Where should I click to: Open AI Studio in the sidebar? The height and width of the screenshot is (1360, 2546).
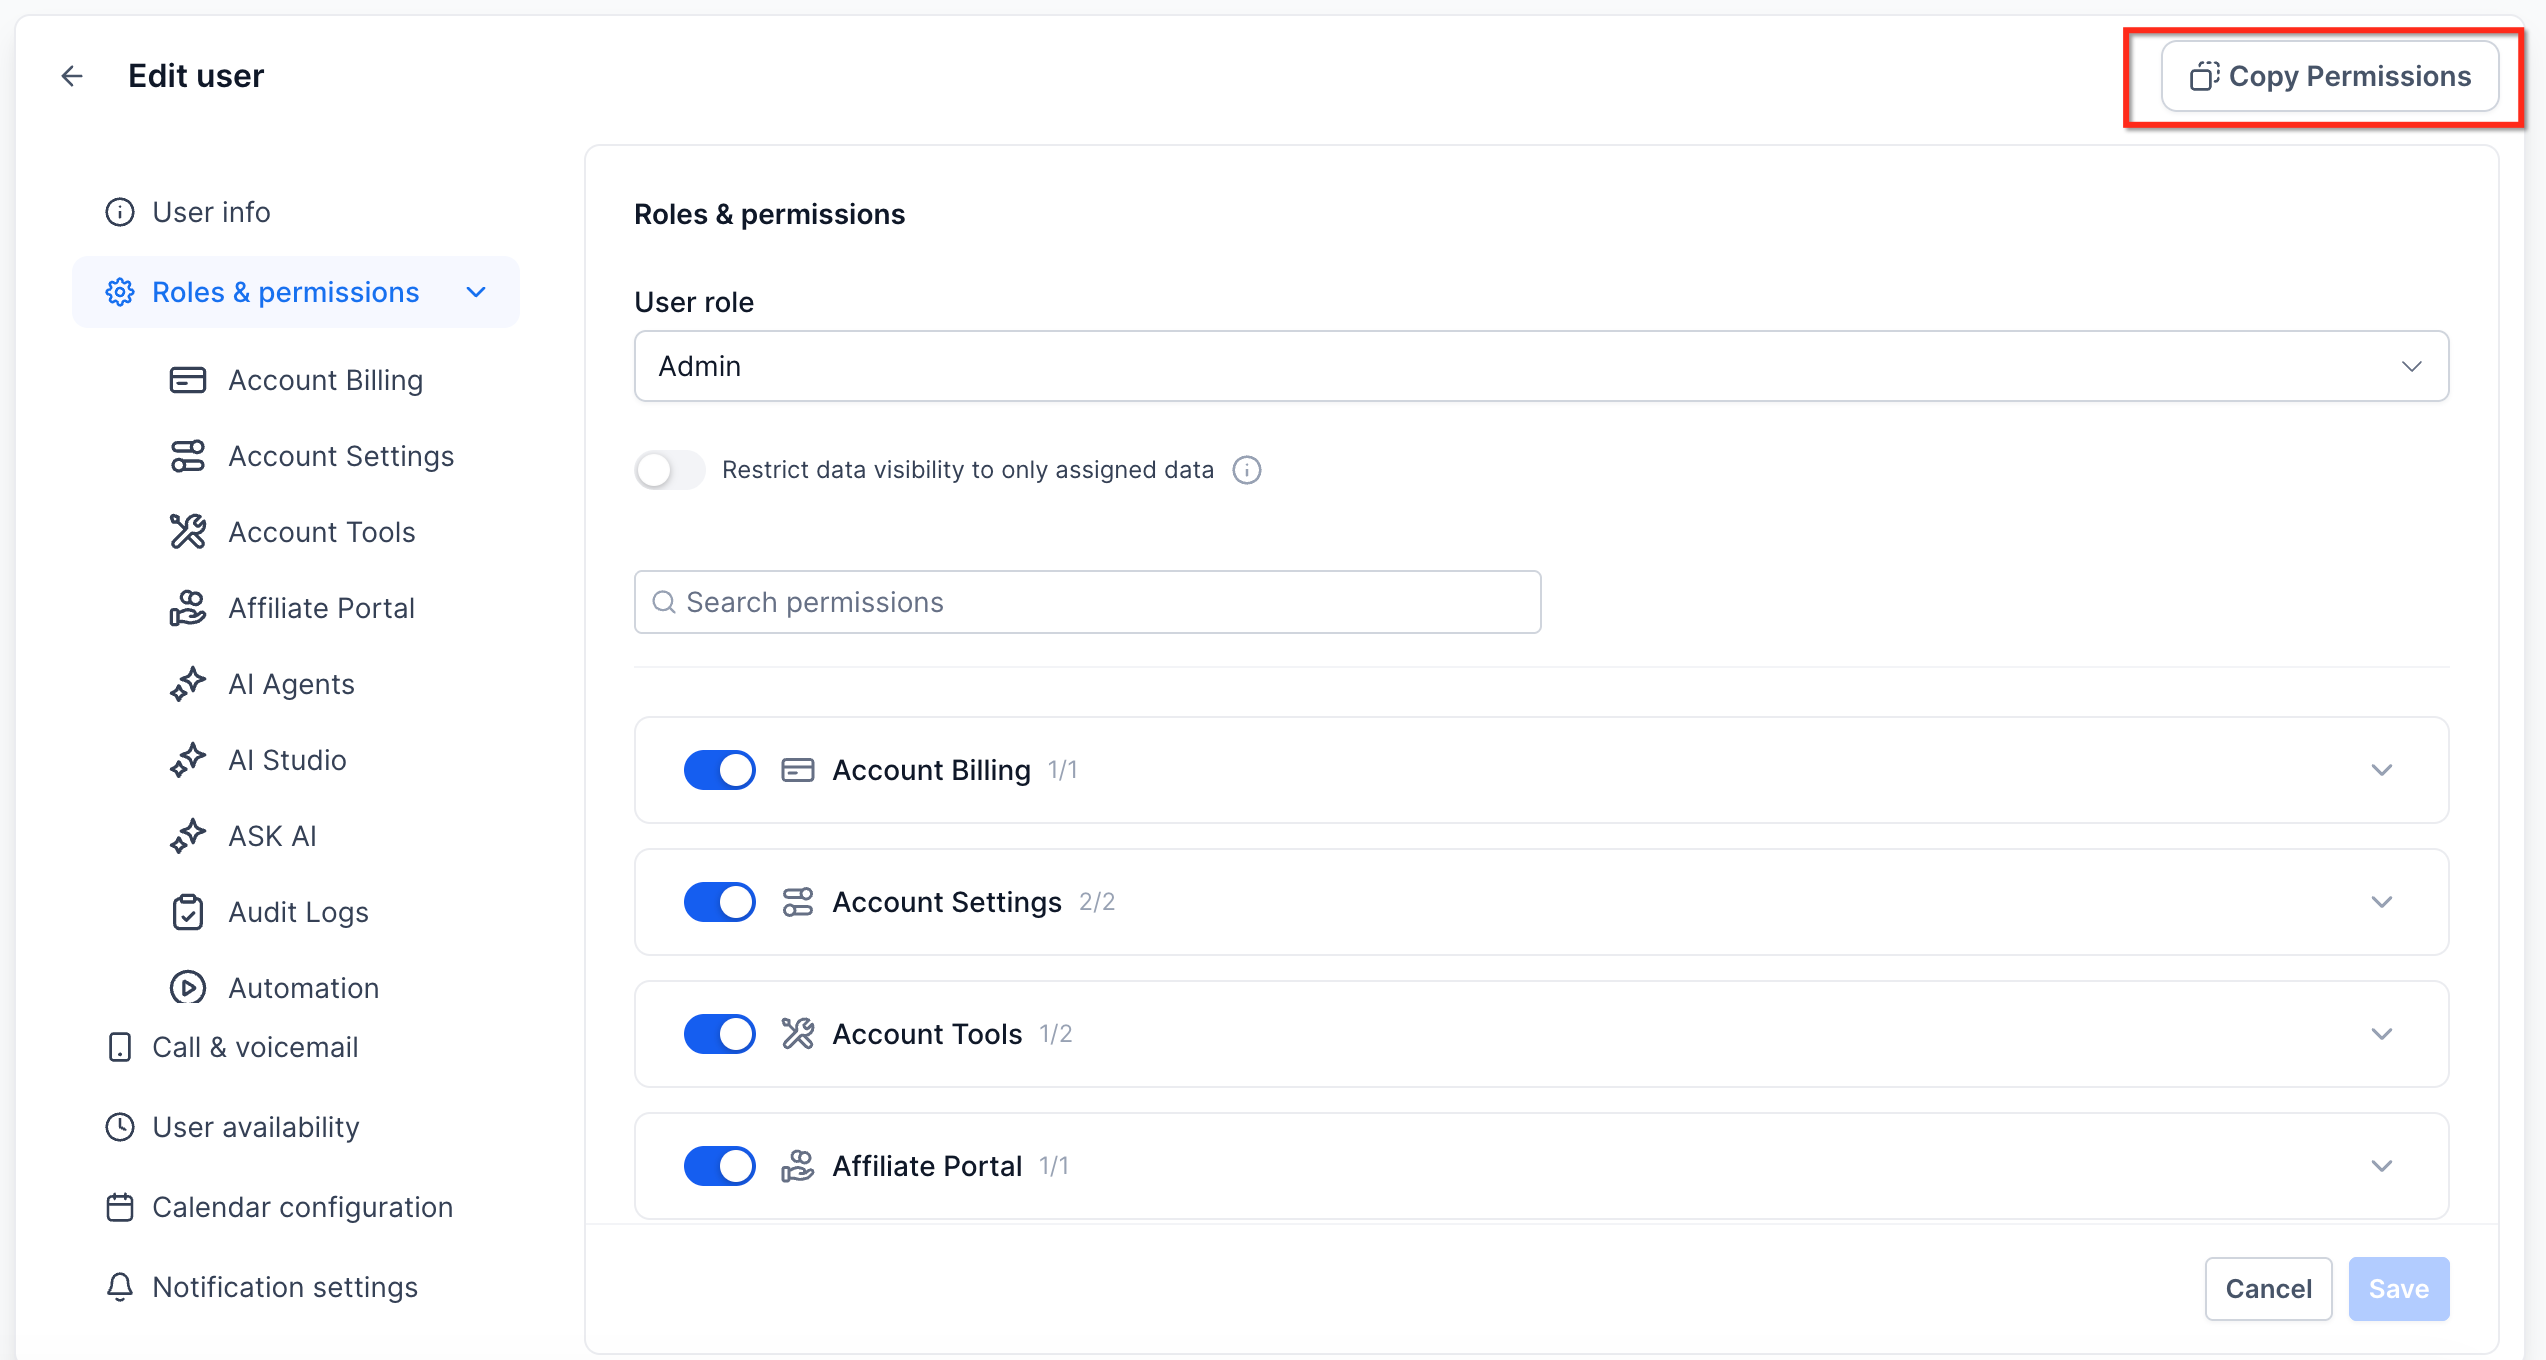click(287, 760)
